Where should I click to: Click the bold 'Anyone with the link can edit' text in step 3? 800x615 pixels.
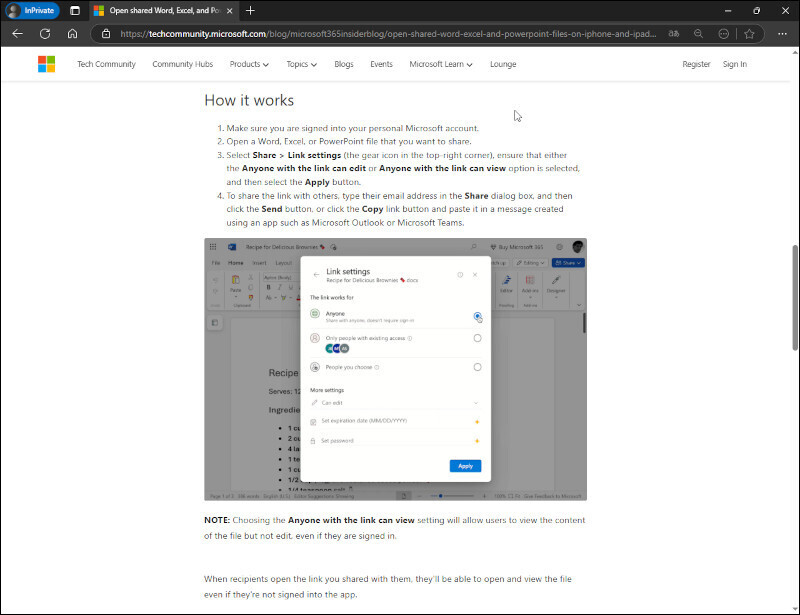[304, 168]
